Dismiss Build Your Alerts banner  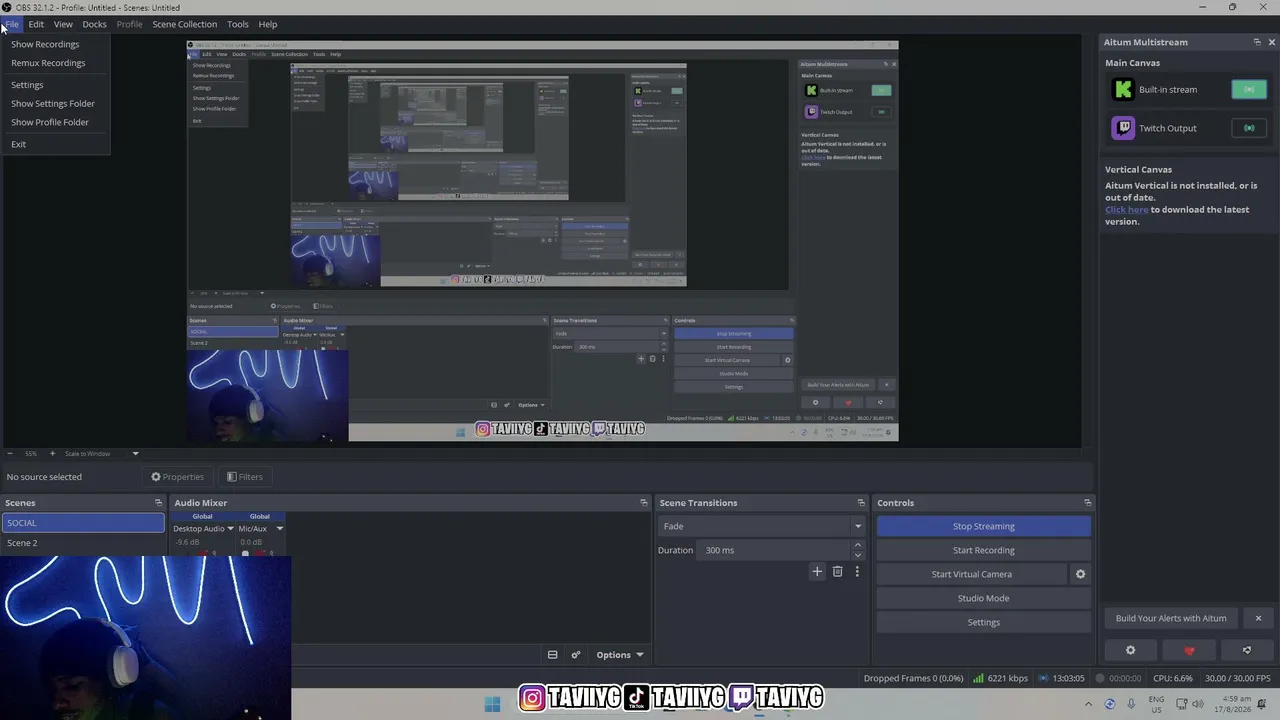tap(1258, 618)
